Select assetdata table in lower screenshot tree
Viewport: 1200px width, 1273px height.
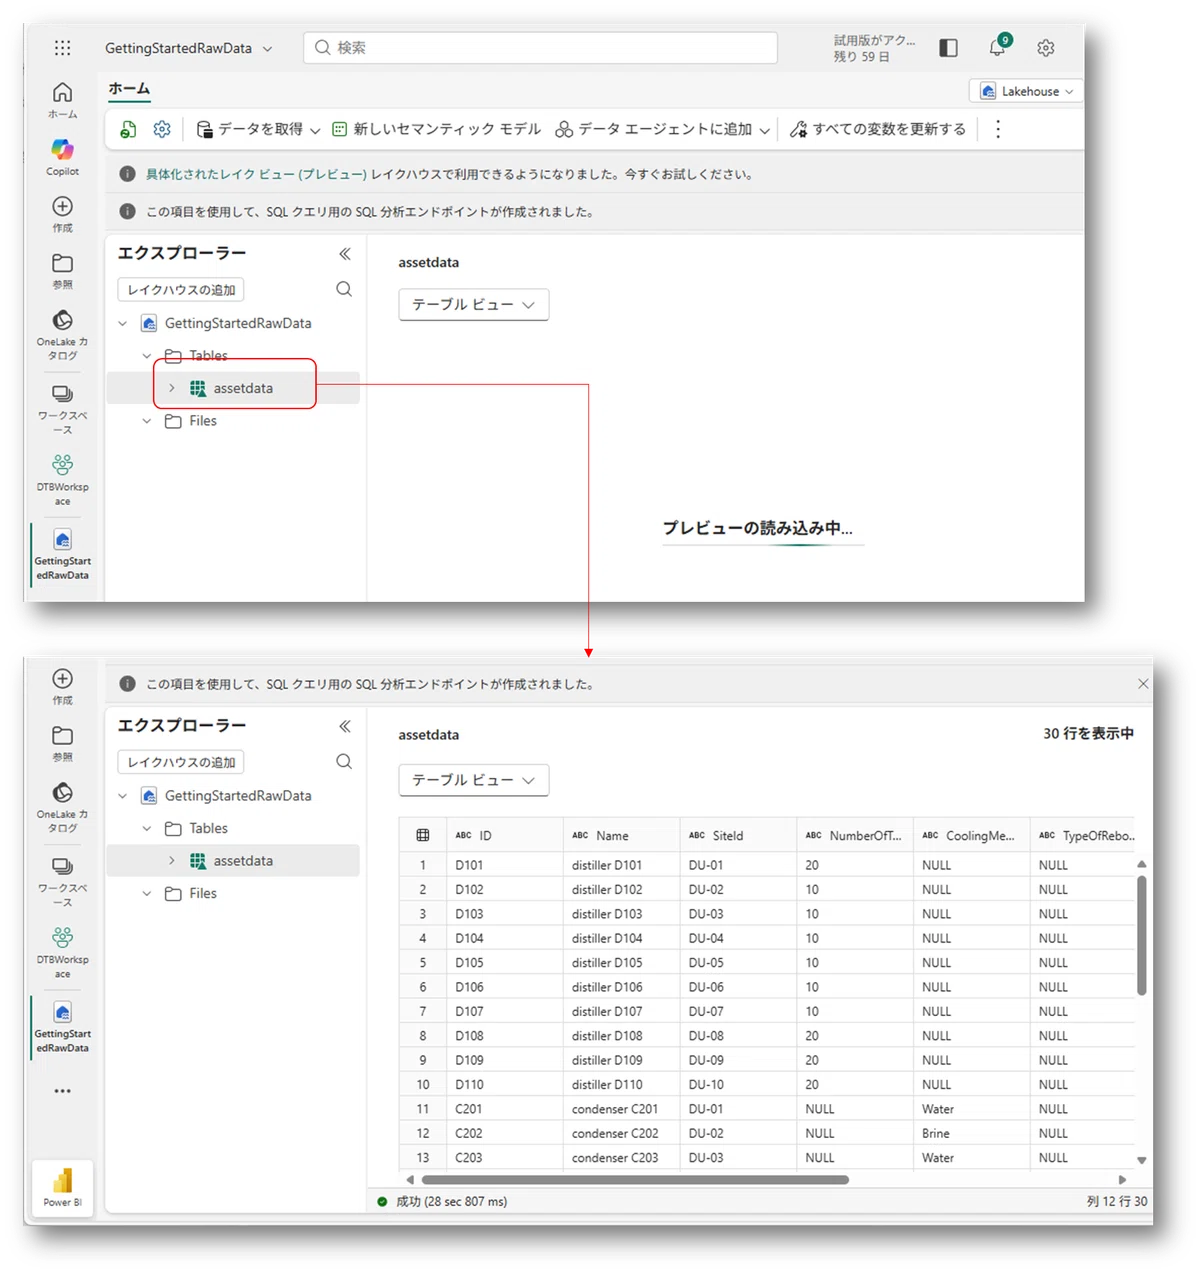pyautogui.click(x=233, y=861)
